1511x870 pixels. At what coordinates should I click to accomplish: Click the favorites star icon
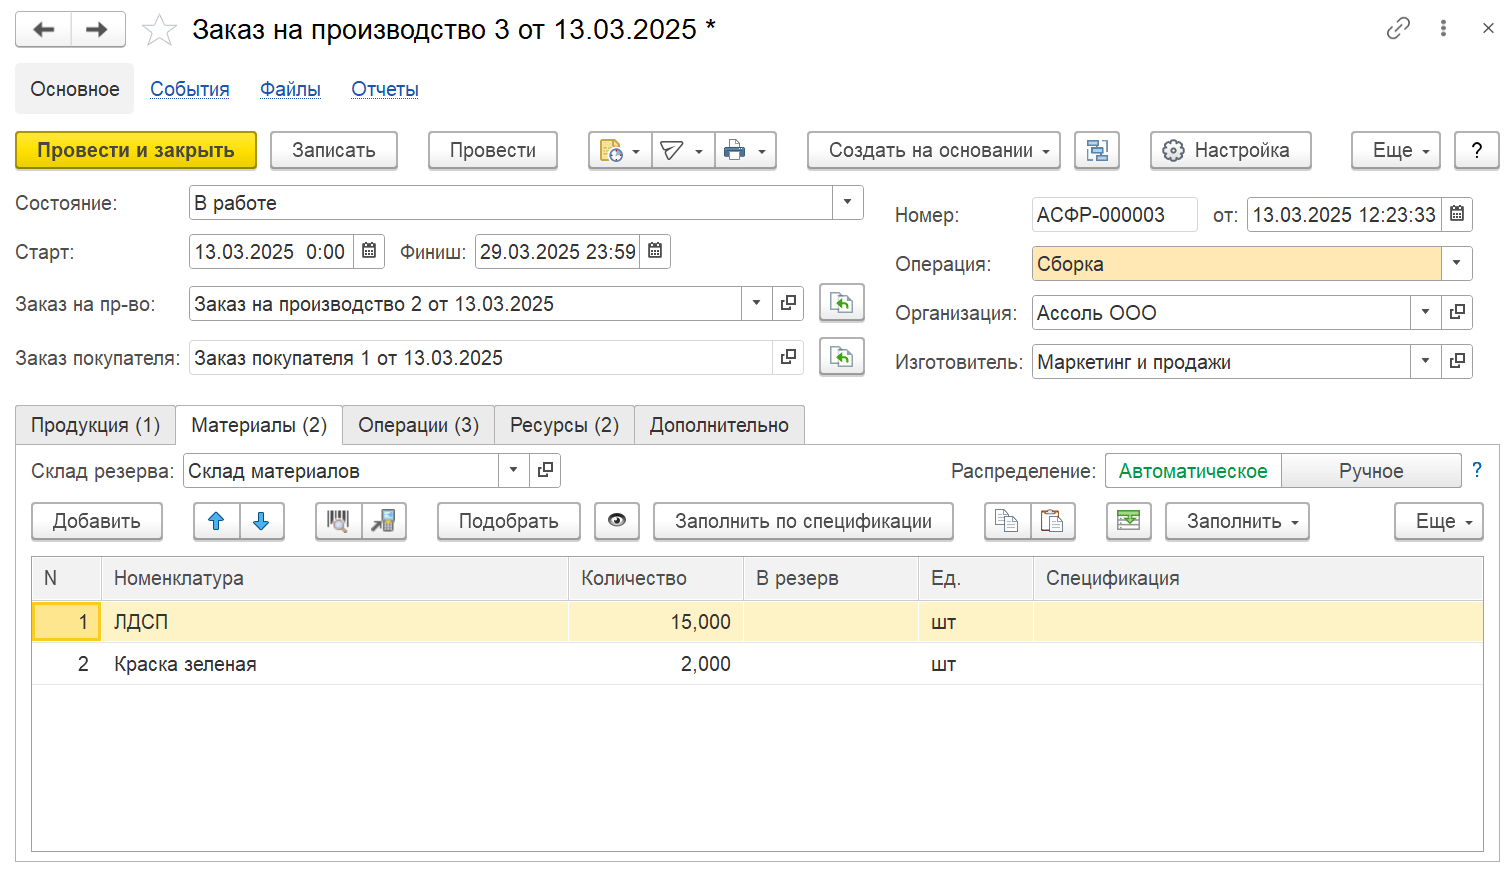(159, 30)
